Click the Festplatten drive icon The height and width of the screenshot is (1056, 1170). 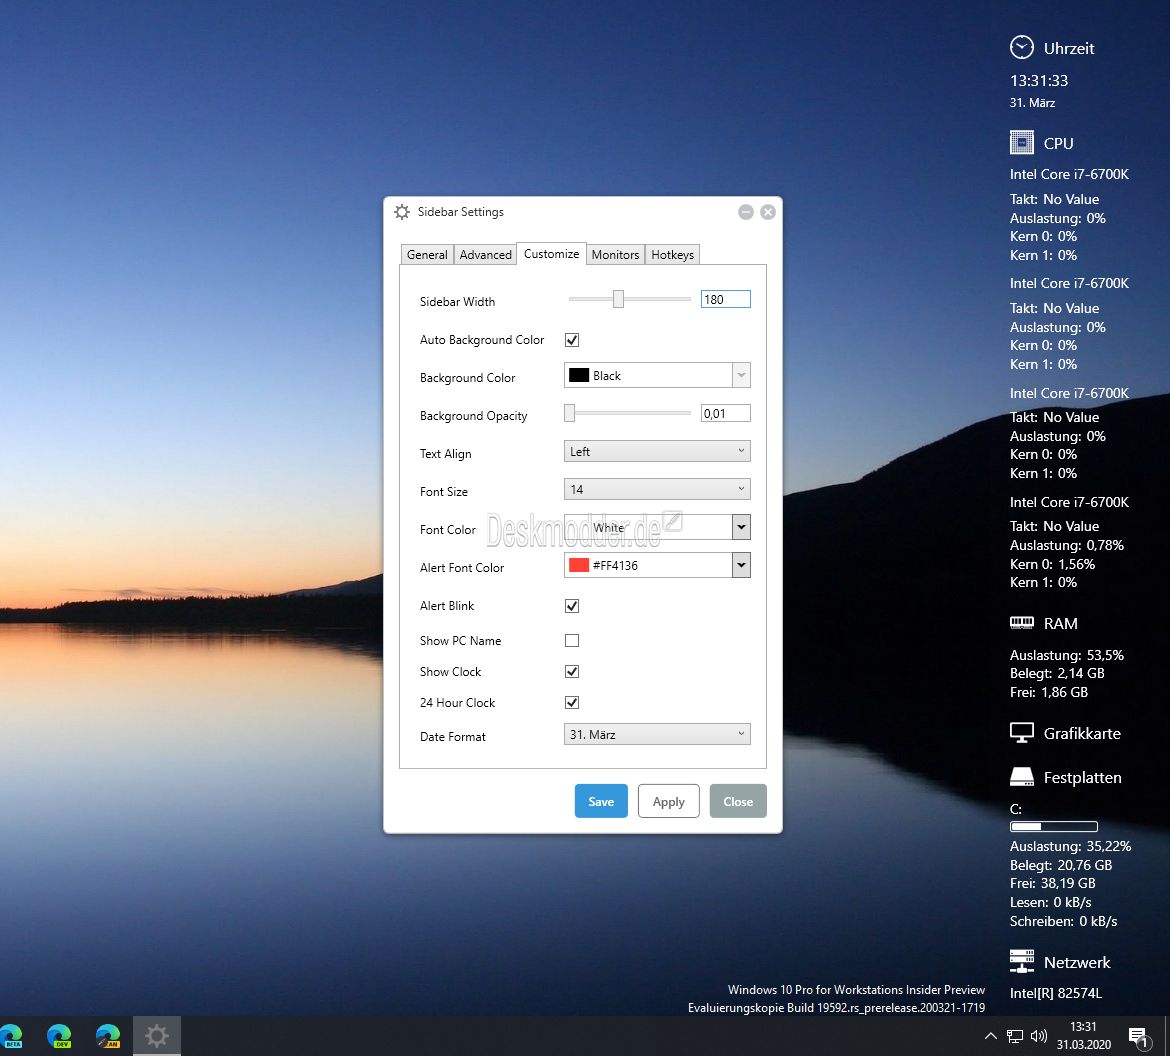pyautogui.click(x=1022, y=777)
